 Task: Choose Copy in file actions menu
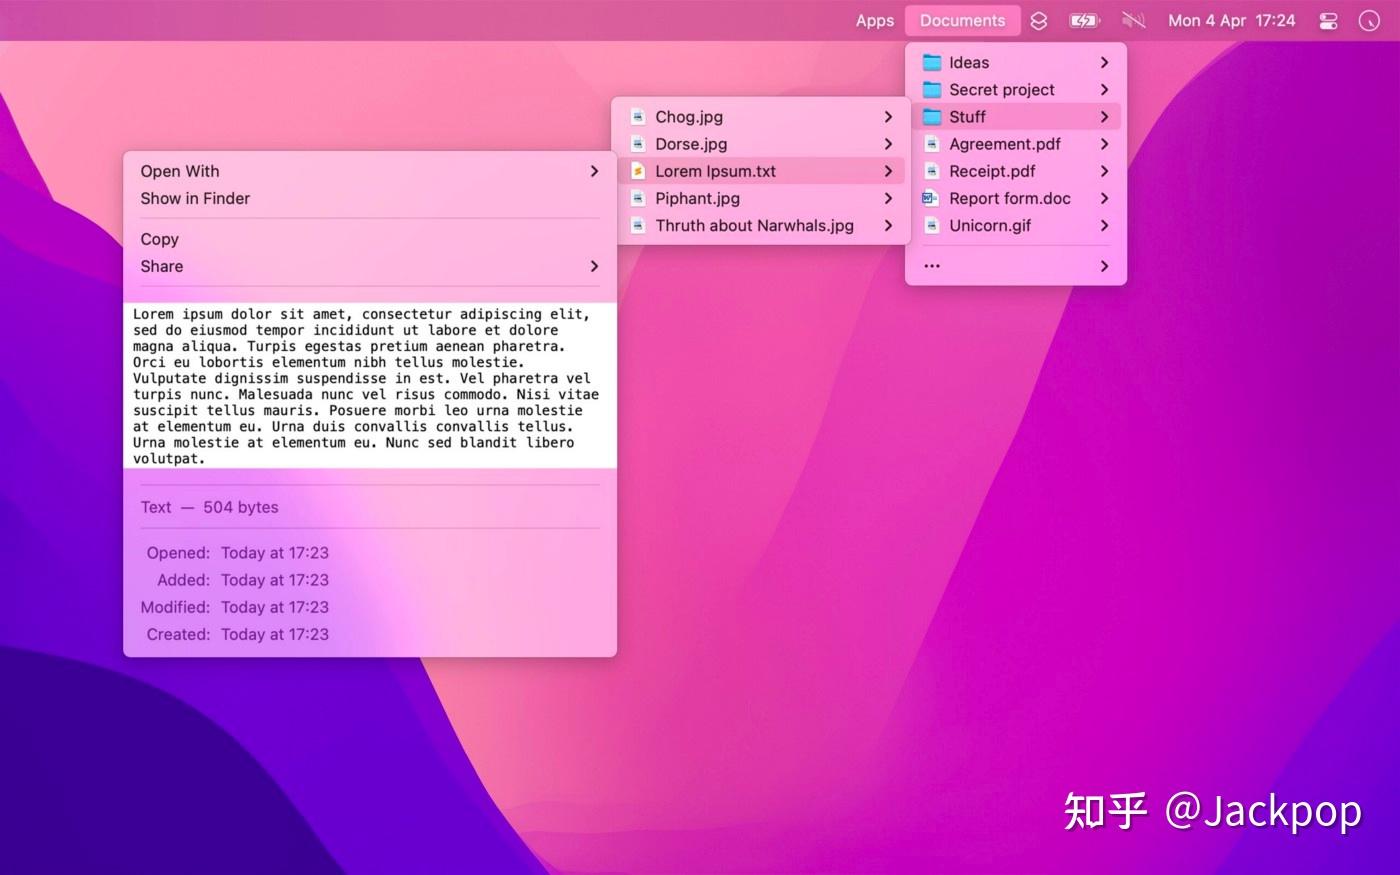point(370,239)
